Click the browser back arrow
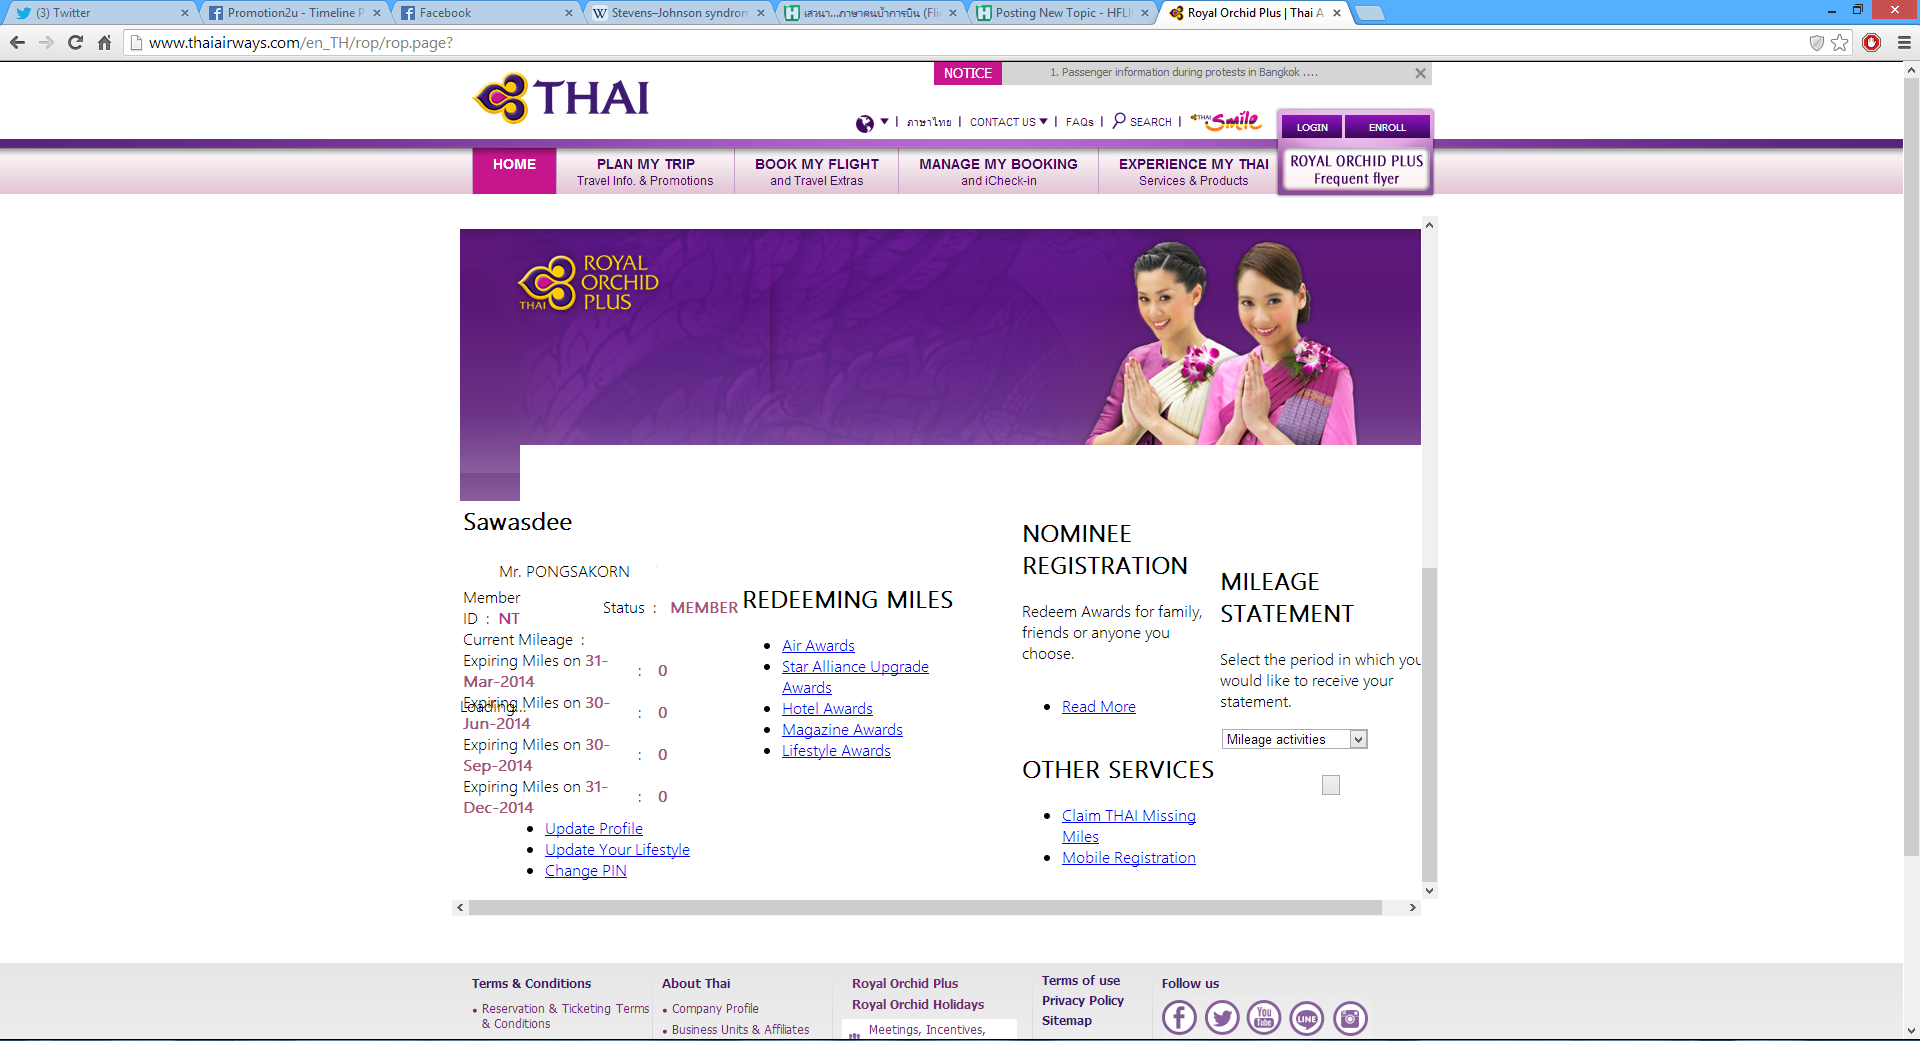Viewport: 1920px width, 1041px height. point(17,43)
